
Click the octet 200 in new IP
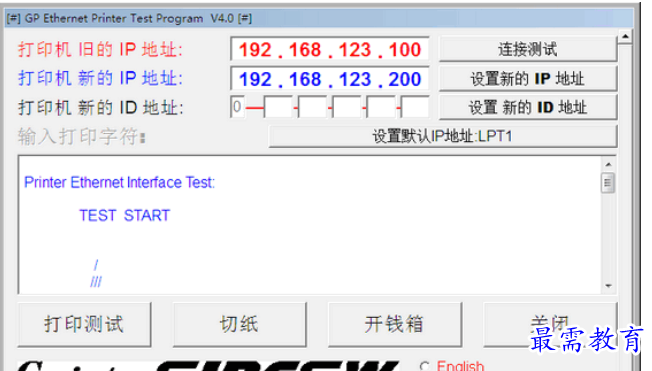[405, 79]
